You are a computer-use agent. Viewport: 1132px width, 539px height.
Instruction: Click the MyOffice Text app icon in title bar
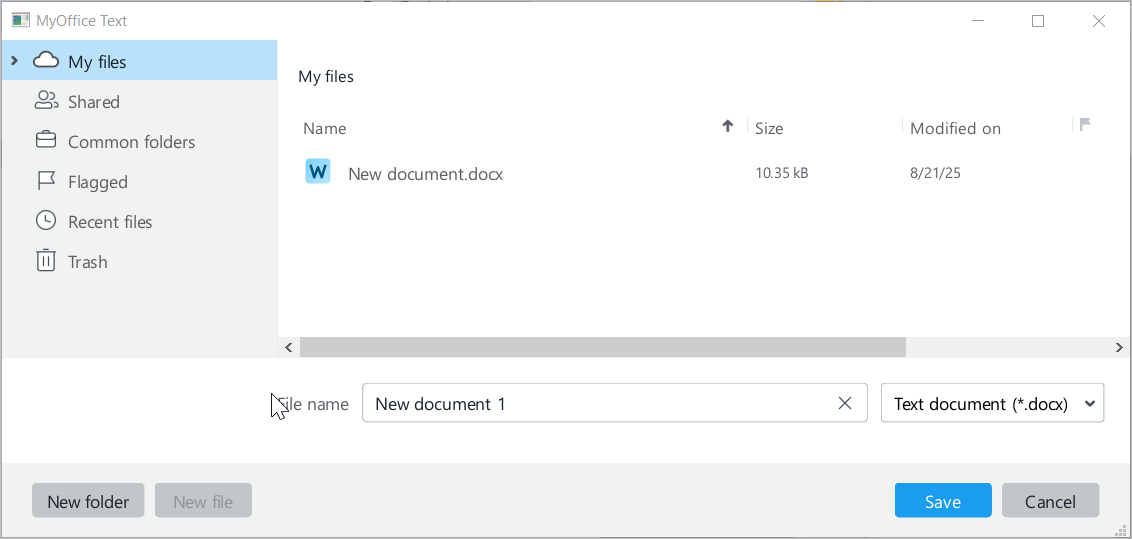(21, 20)
